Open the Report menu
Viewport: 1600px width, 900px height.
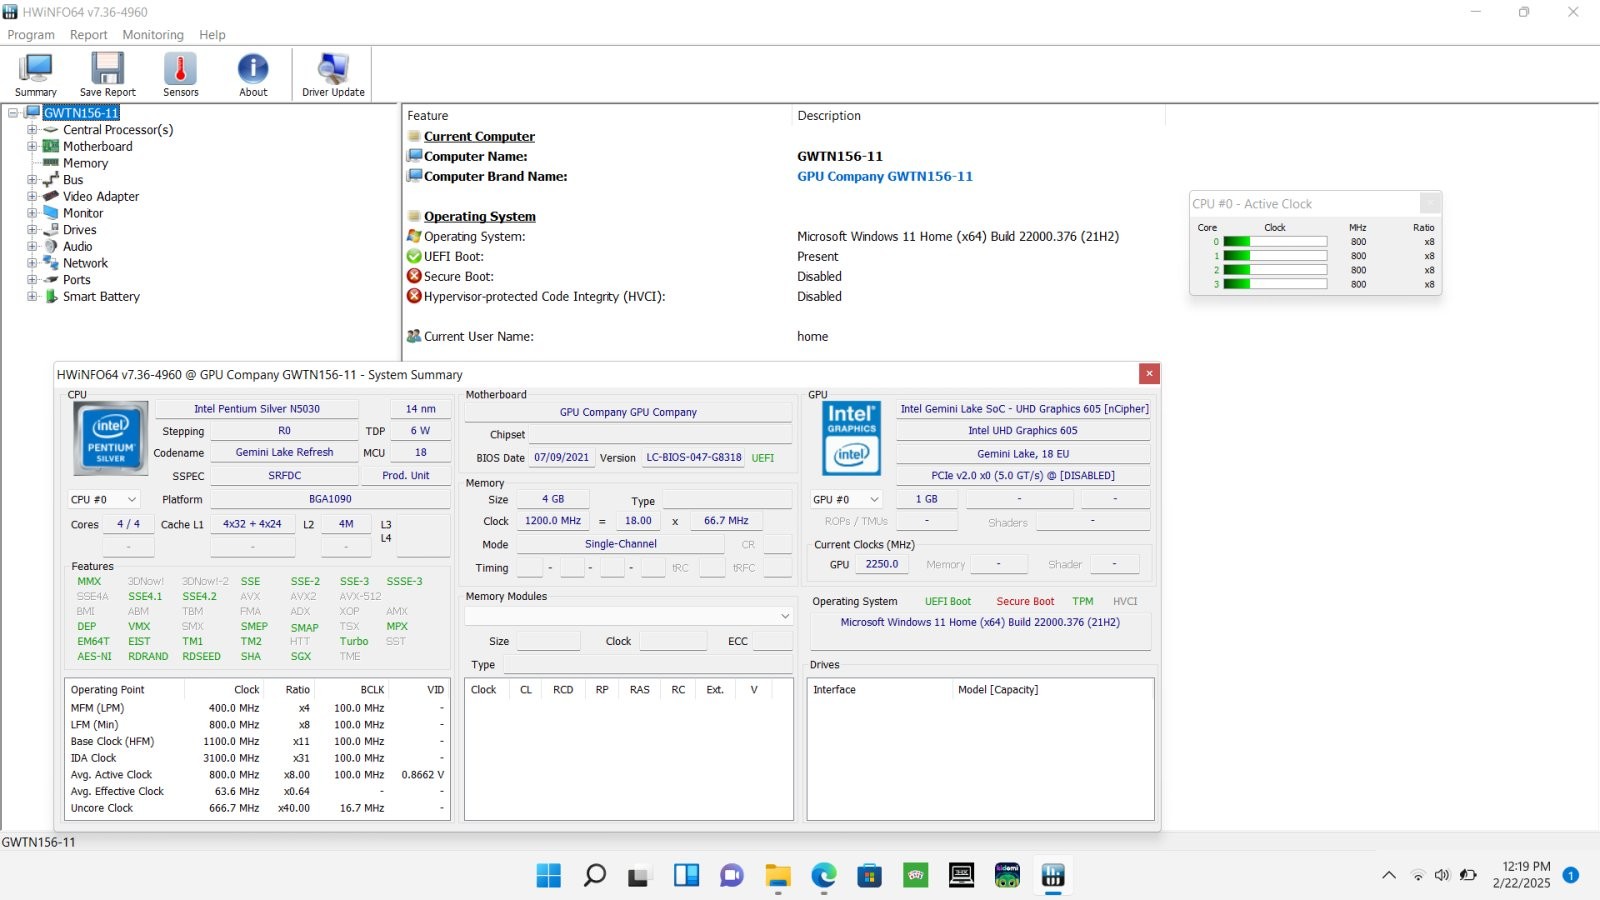[x=88, y=35]
